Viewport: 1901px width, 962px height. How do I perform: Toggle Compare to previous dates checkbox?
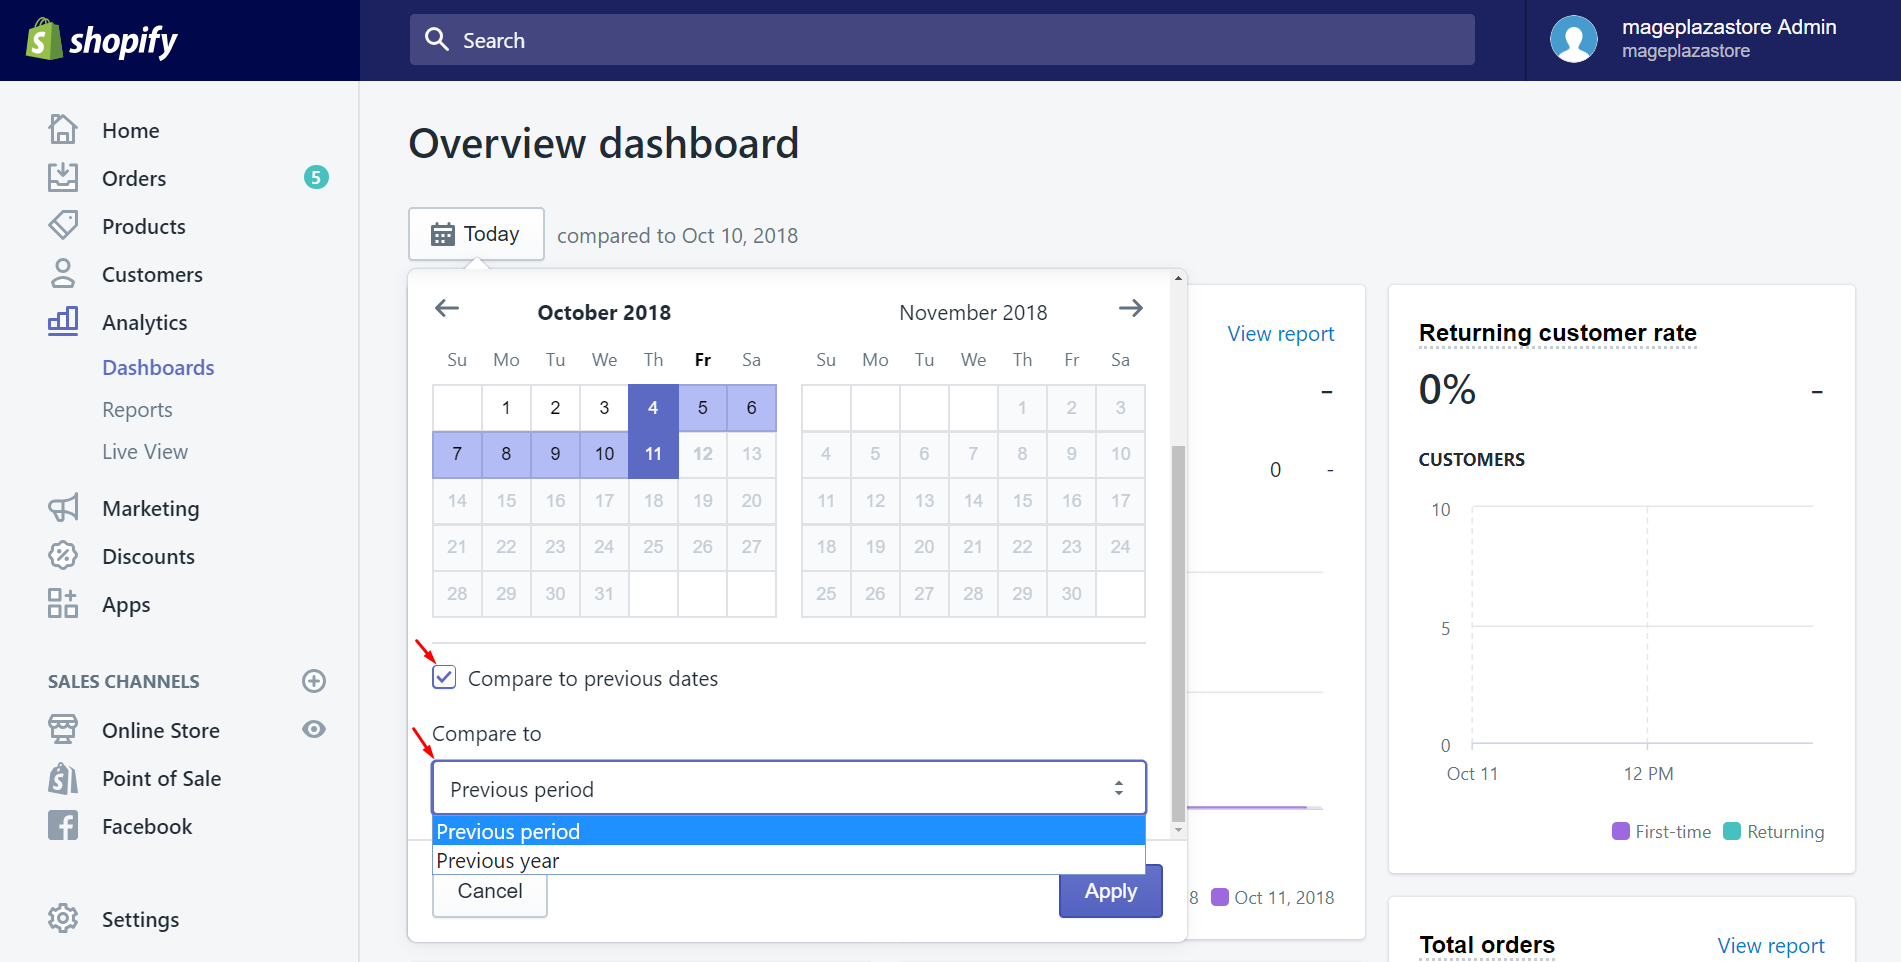(444, 678)
